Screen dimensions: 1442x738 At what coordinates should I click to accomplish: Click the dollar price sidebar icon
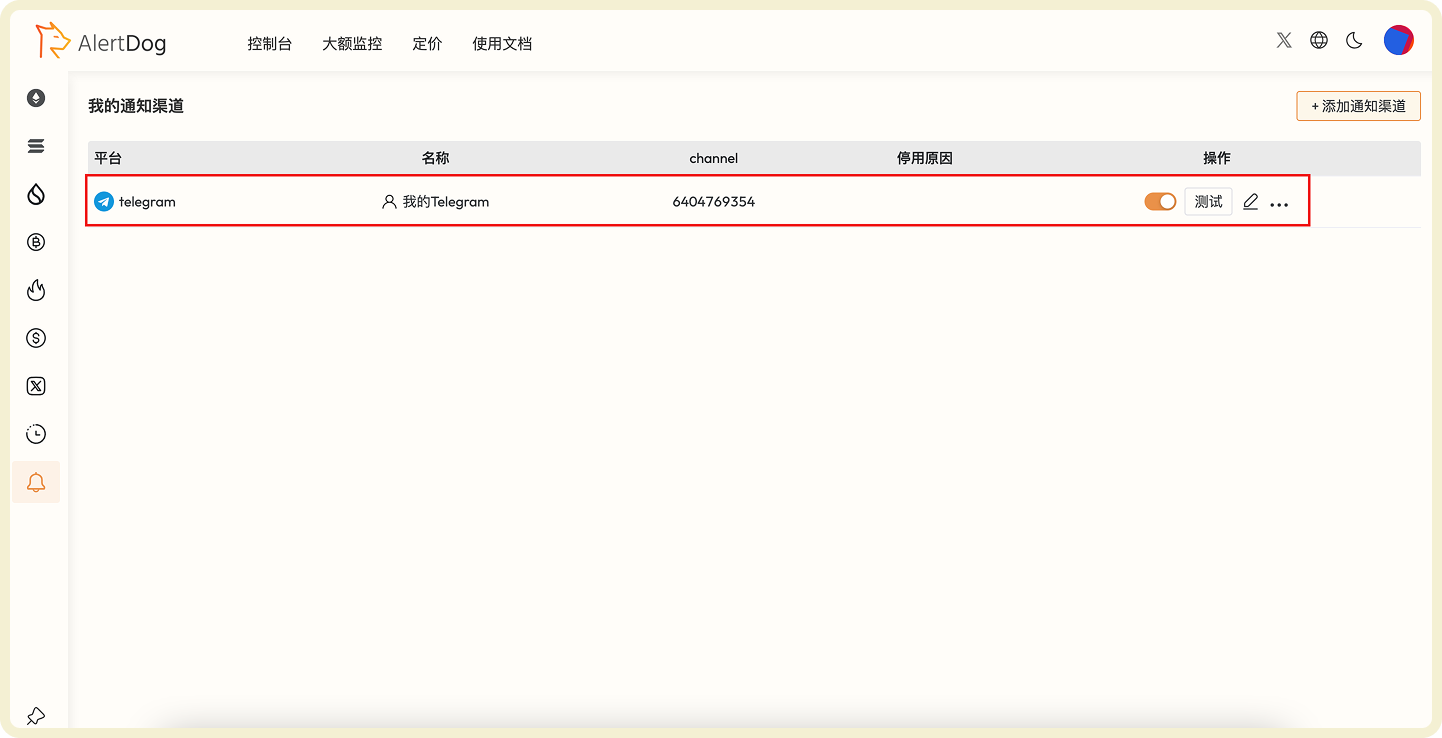coord(36,338)
